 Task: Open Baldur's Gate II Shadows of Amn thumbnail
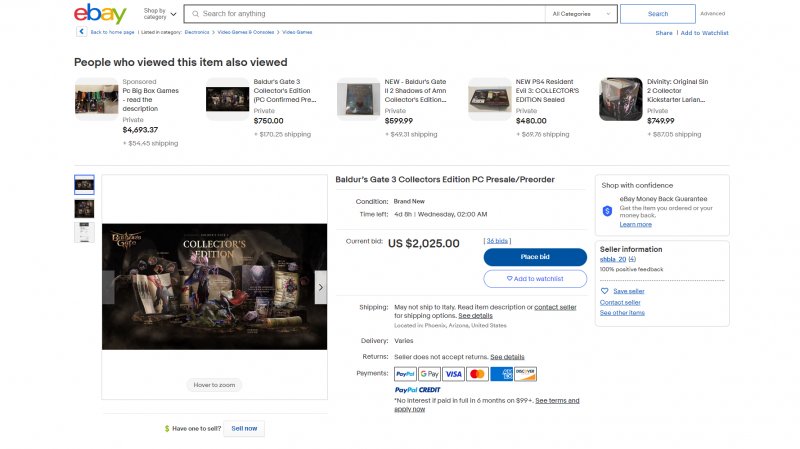359,99
